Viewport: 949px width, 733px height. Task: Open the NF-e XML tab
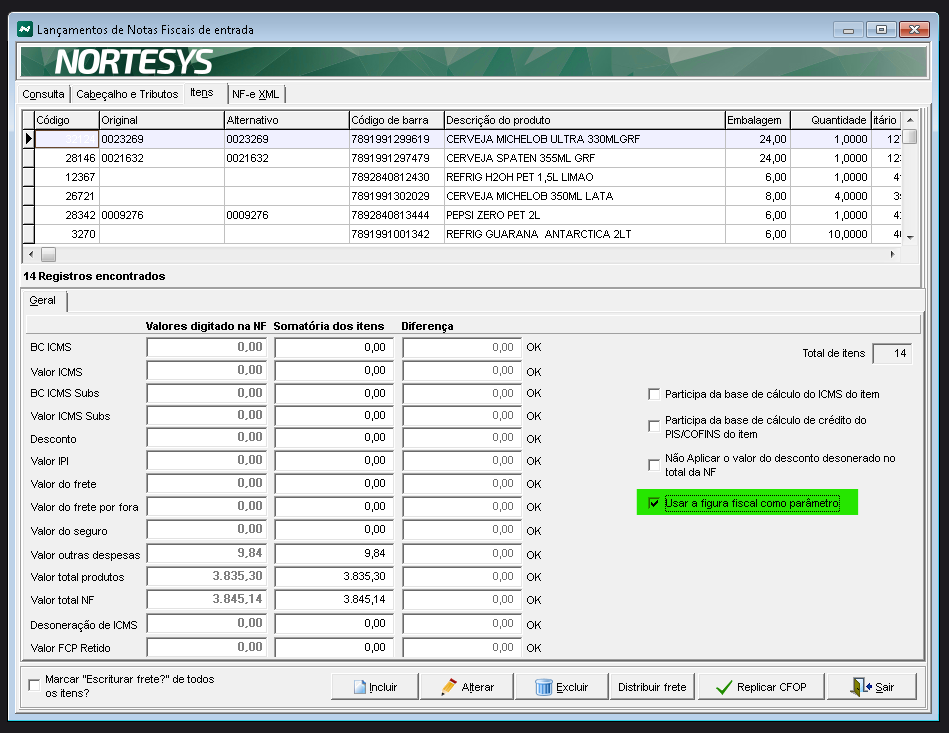coord(256,94)
